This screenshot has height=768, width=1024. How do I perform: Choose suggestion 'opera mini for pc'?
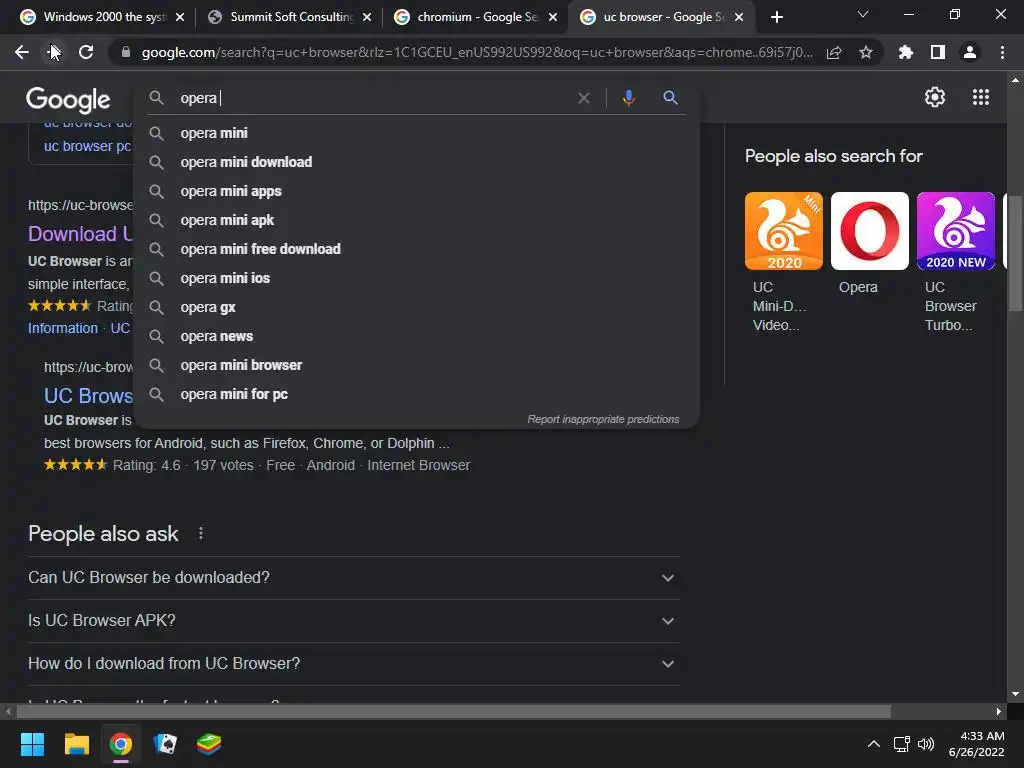tap(416, 394)
